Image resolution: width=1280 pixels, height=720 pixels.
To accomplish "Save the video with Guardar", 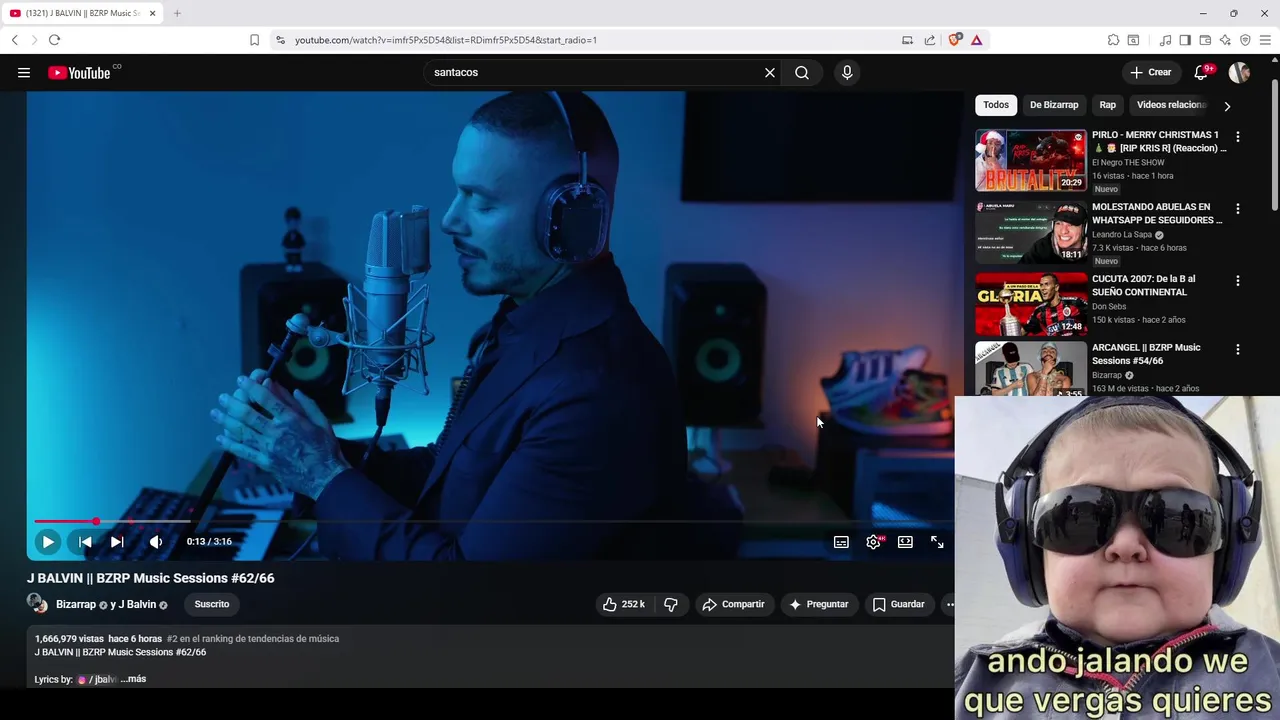I will pyautogui.click(x=898, y=604).
